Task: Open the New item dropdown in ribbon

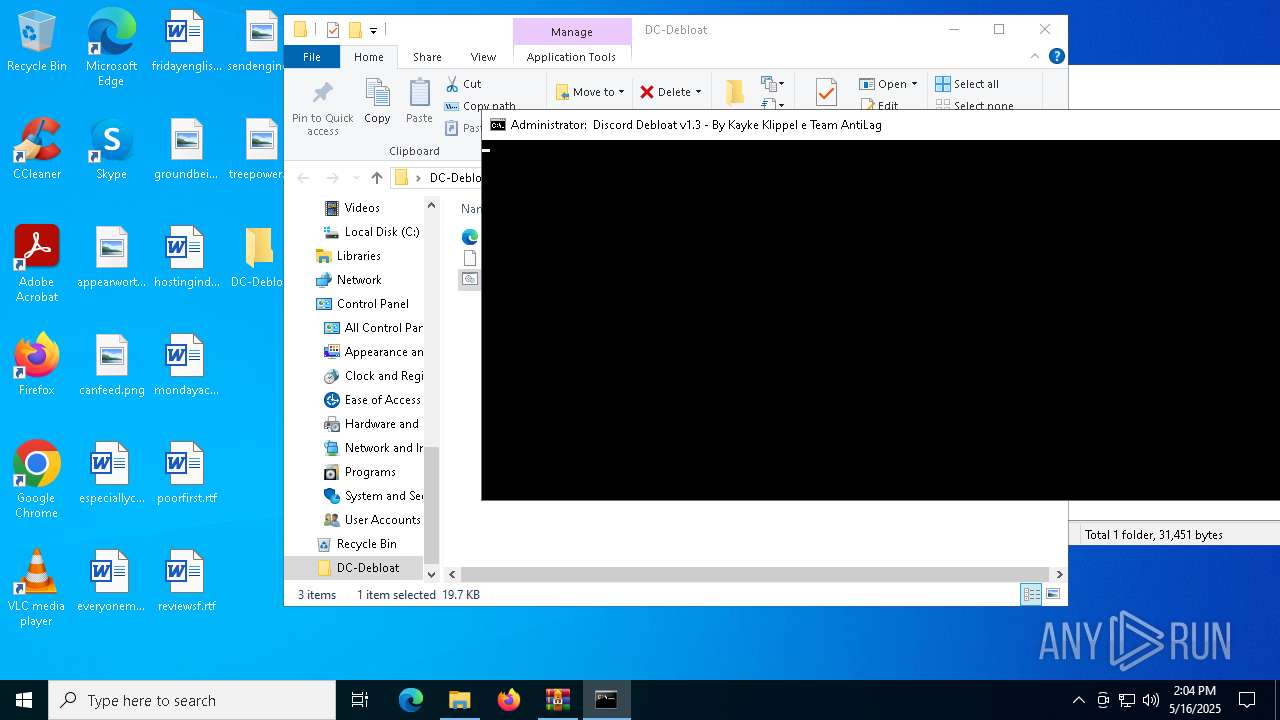Action: coord(773,84)
